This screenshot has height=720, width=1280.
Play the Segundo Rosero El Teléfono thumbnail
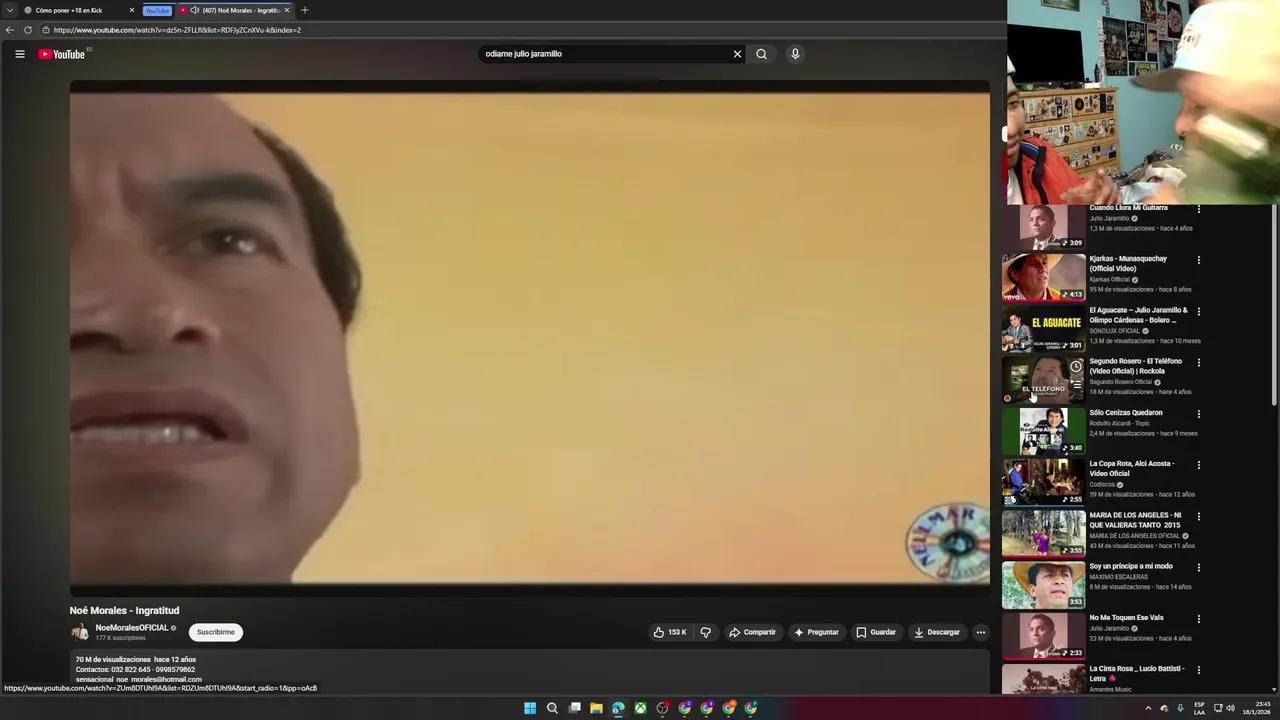[1043, 380]
